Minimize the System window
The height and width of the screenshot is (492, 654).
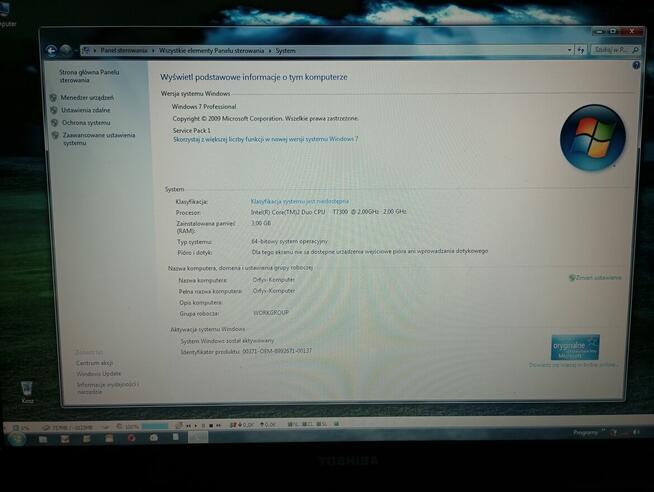coord(599,32)
